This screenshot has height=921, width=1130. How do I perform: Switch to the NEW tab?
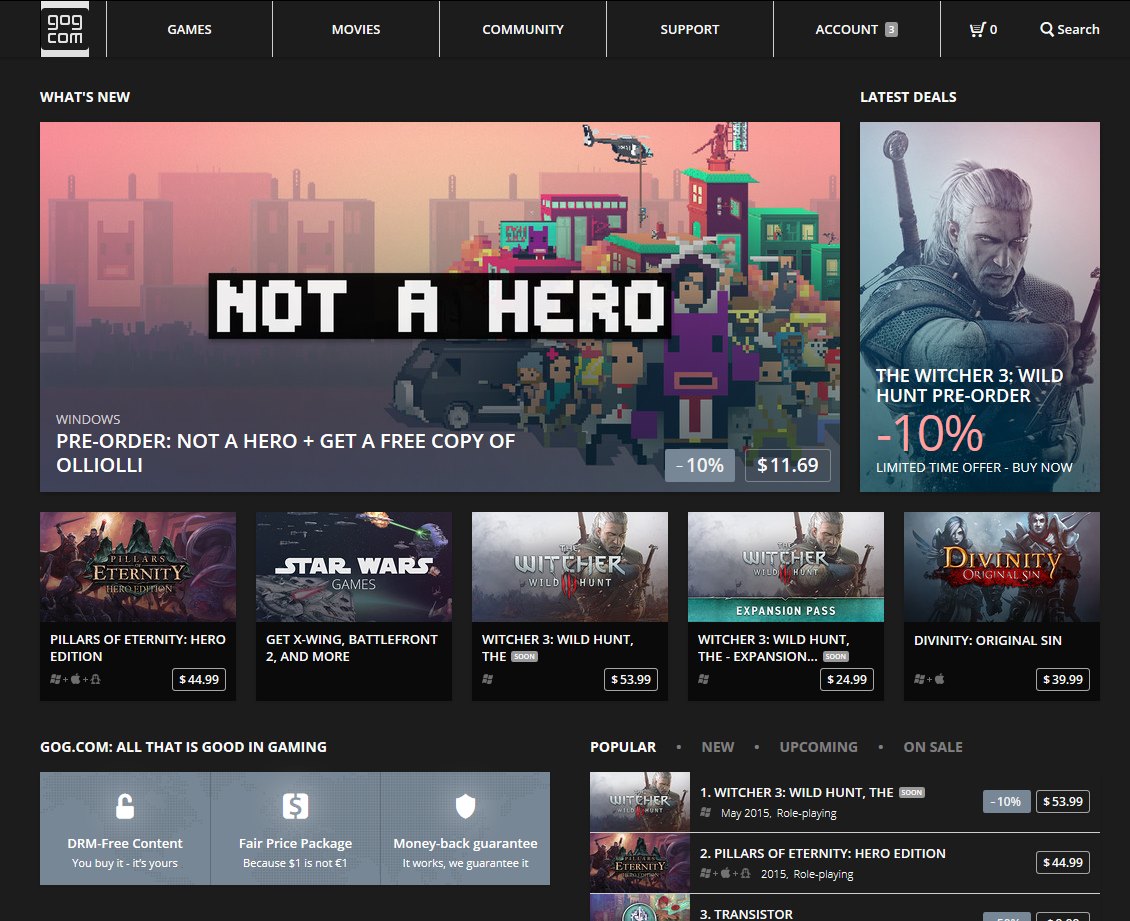coord(718,747)
